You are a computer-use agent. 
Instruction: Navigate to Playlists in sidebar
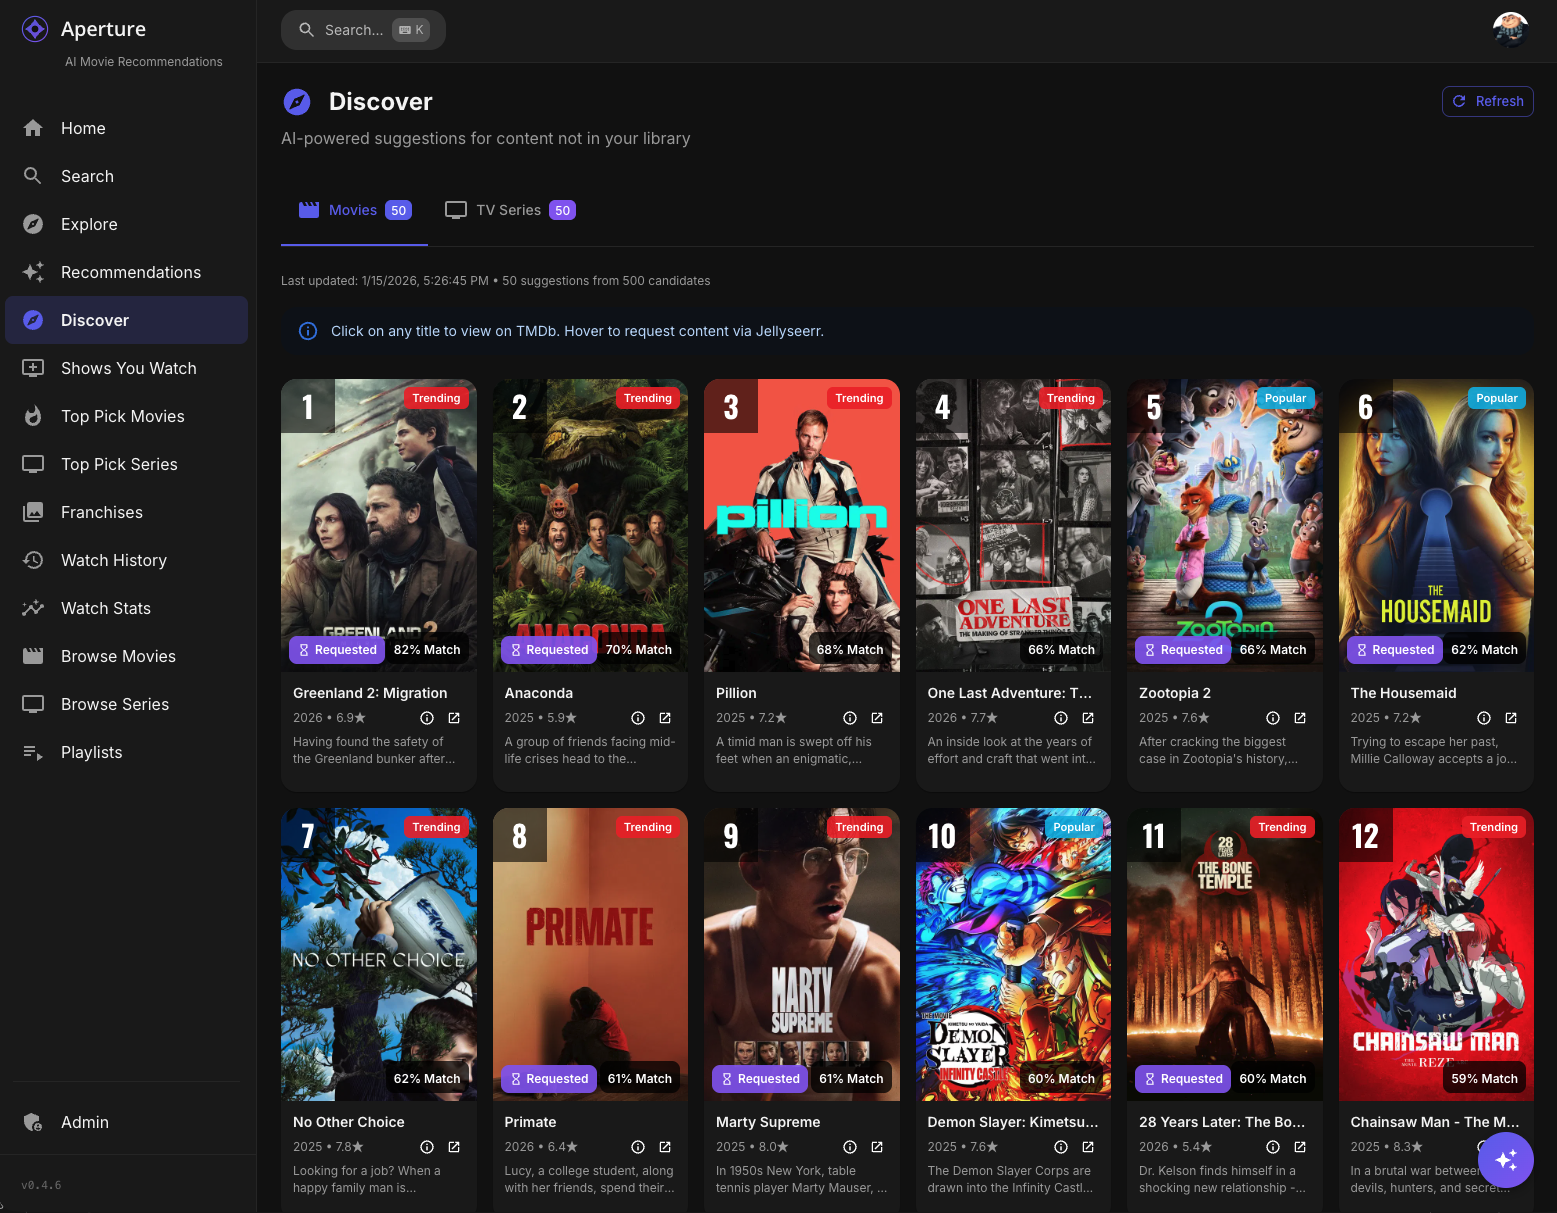pyautogui.click(x=92, y=752)
